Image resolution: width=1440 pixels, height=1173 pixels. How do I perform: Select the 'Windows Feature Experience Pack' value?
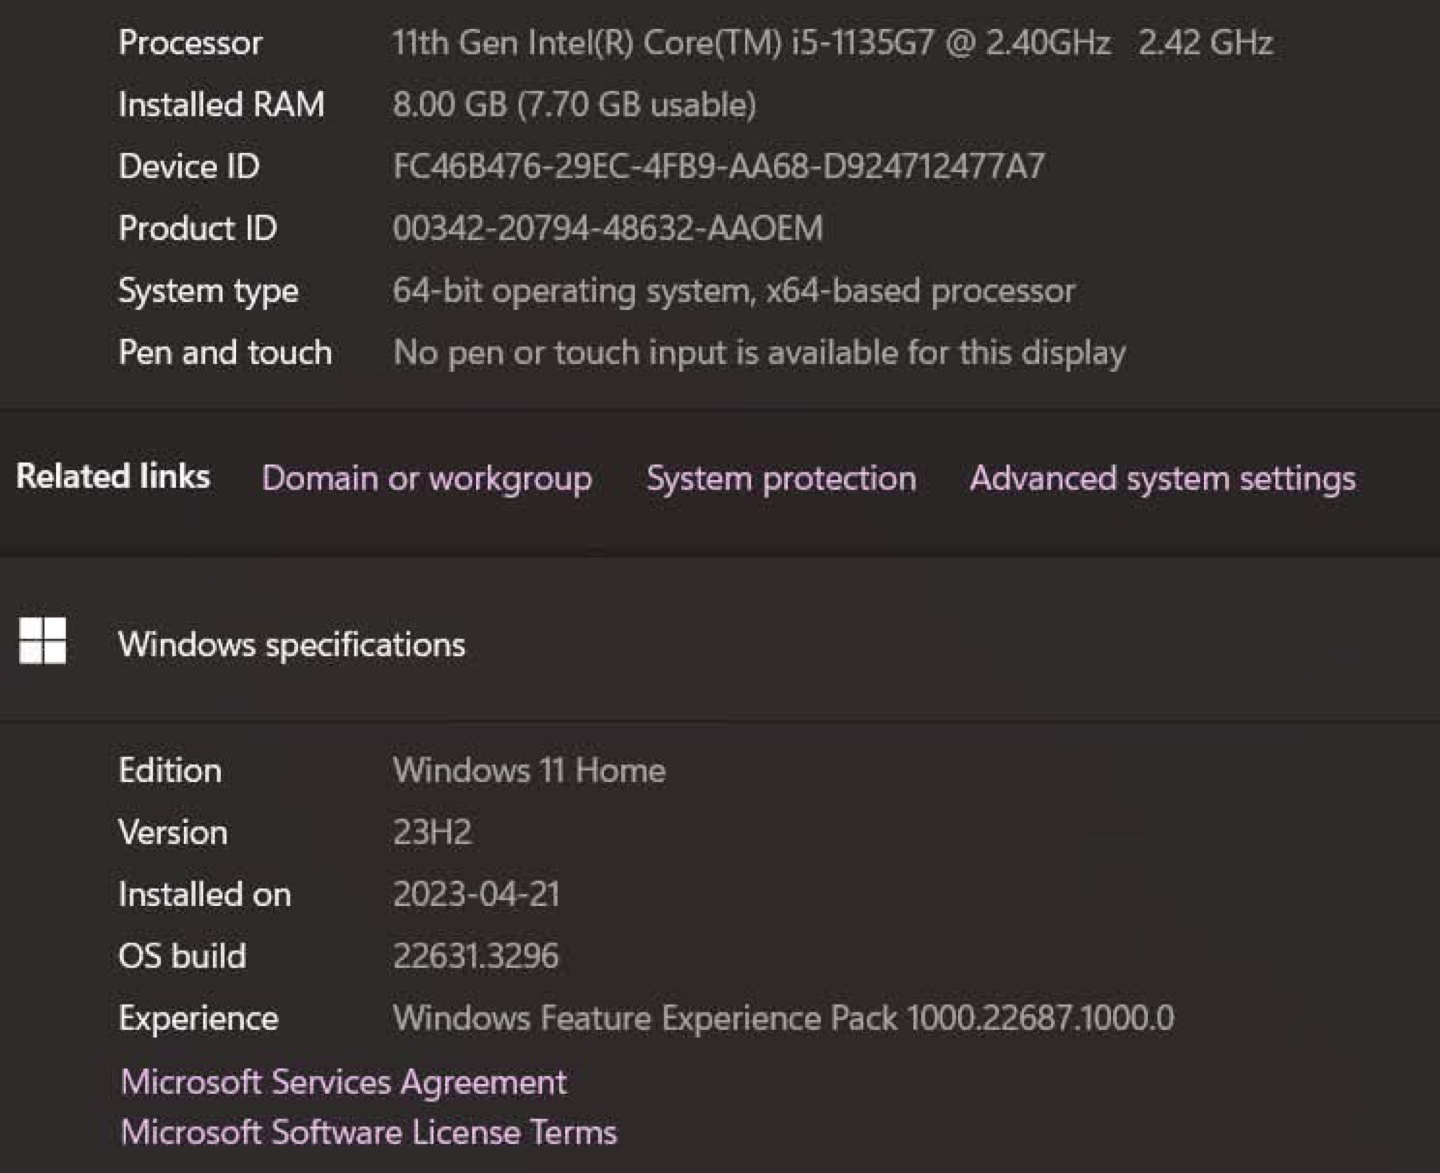point(783,1018)
